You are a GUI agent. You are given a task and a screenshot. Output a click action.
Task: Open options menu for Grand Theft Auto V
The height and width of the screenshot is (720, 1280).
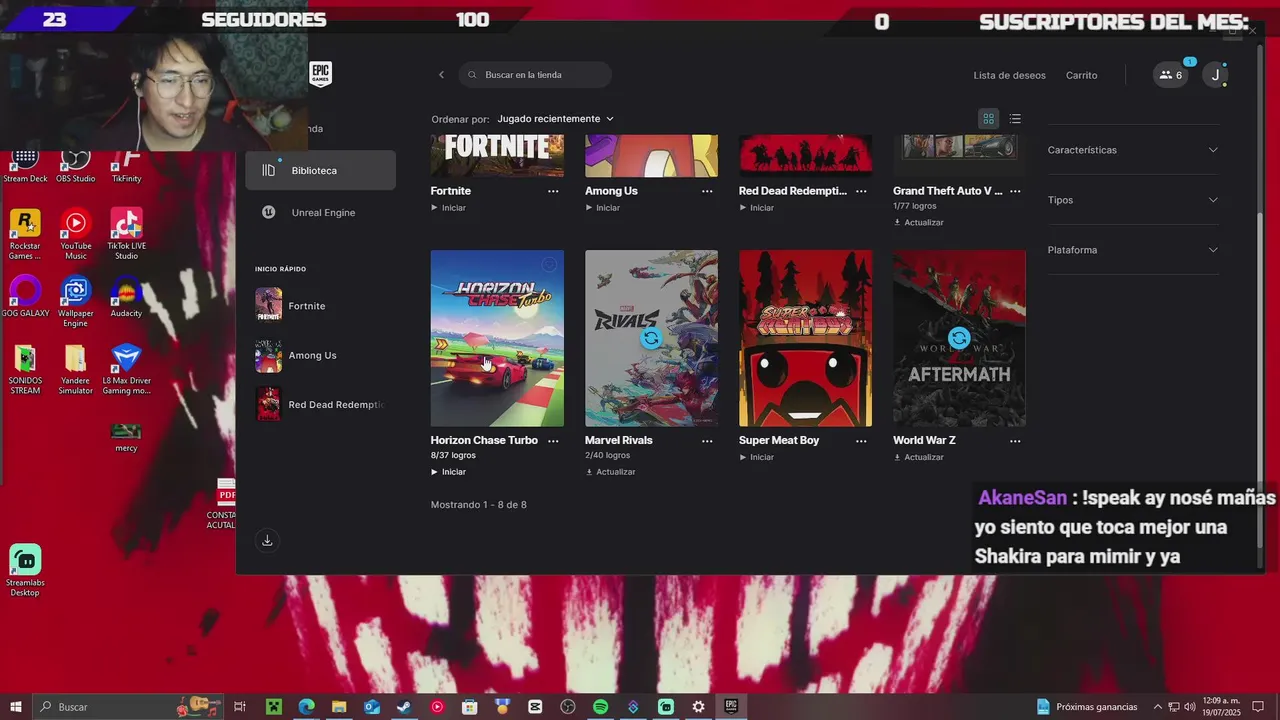coord(1015,191)
